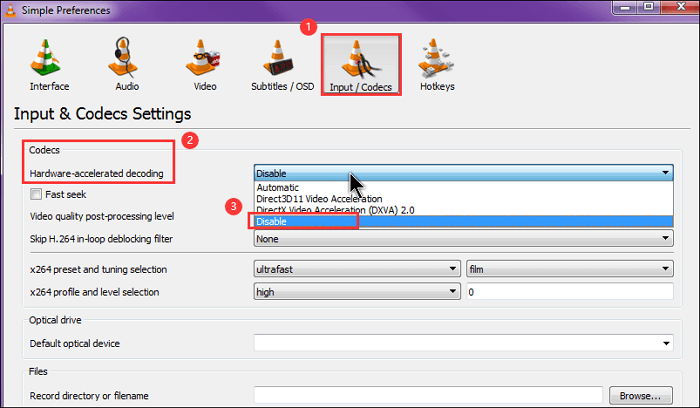
Task: Click the VLC cone title bar icon
Action: (x=10, y=10)
